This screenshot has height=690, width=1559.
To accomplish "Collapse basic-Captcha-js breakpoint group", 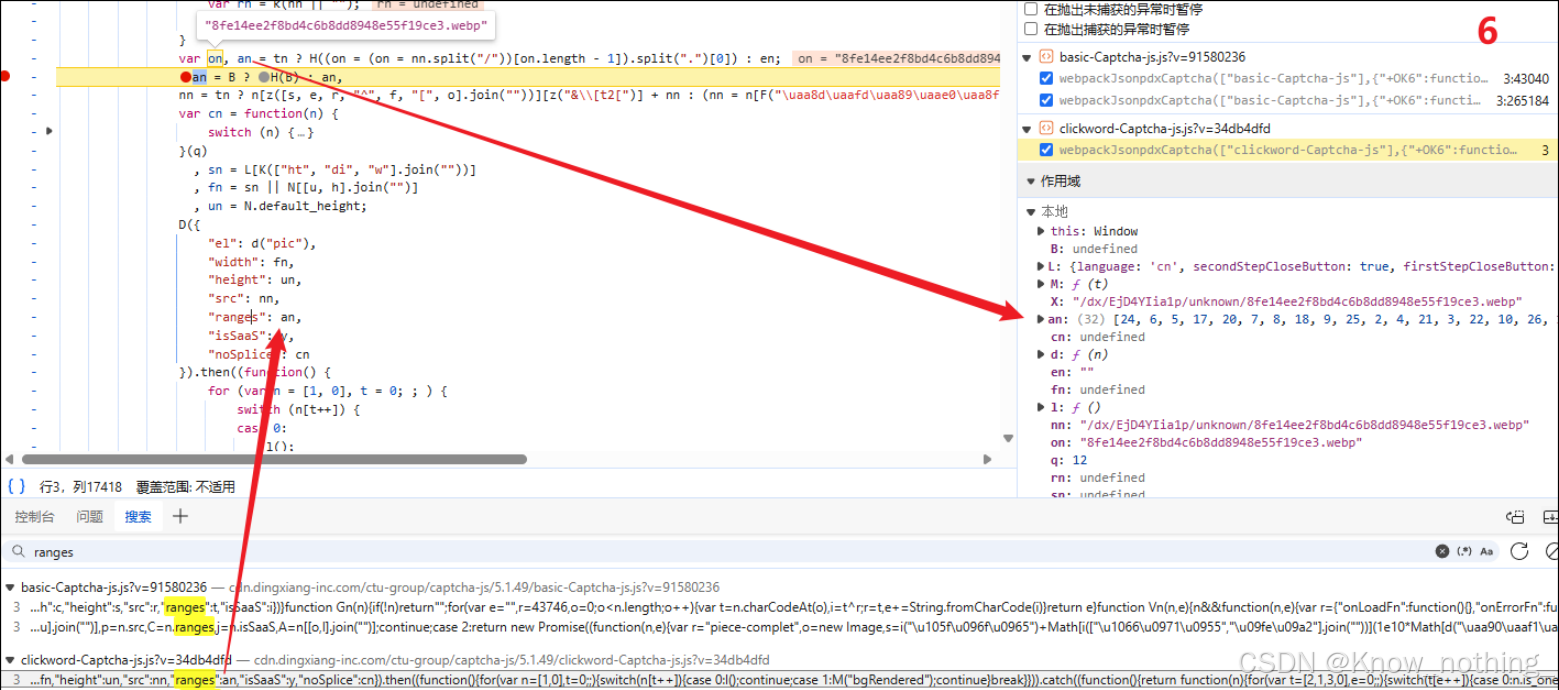I will click(x=1027, y=58).
